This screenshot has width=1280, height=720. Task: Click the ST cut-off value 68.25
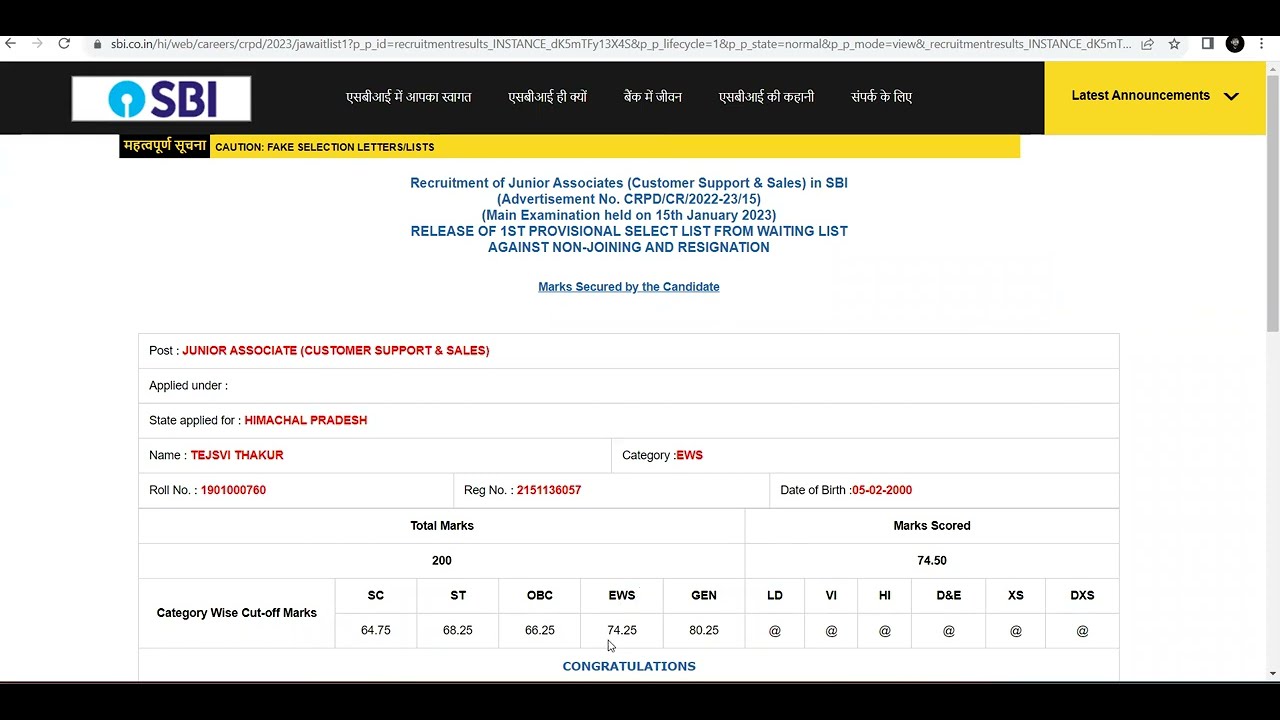[458, 631]
